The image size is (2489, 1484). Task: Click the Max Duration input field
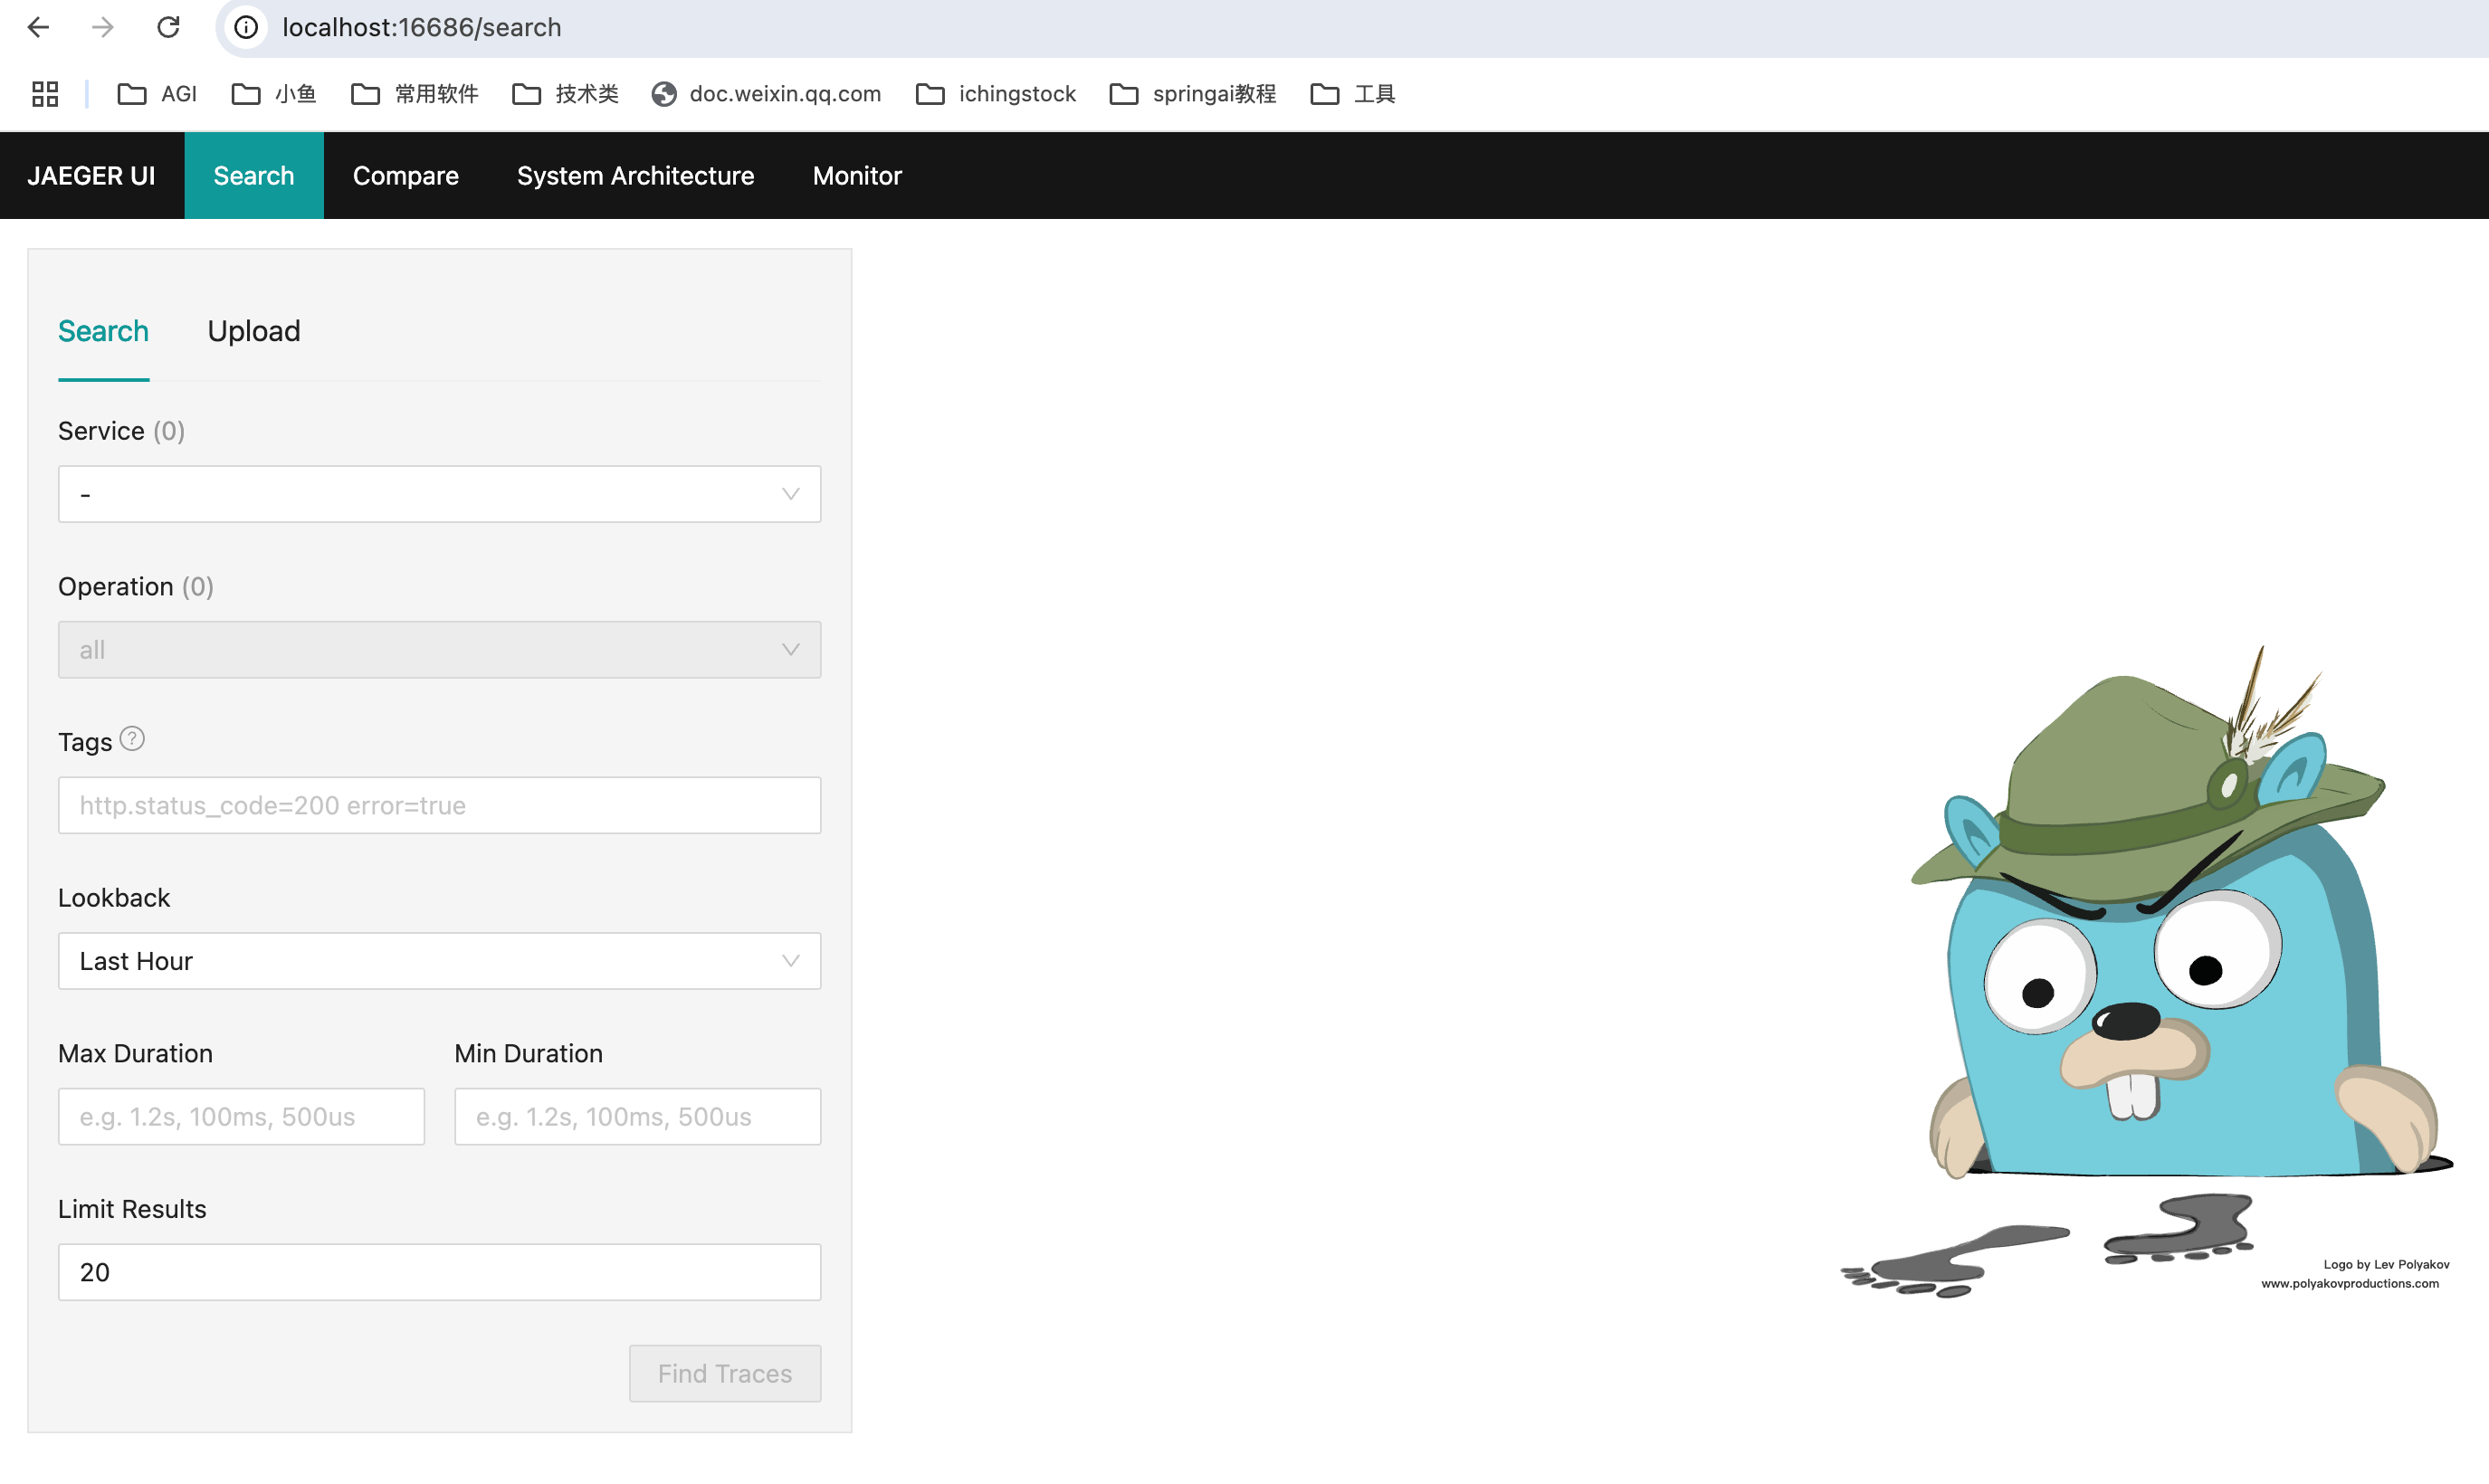[x=241, y=1116]
